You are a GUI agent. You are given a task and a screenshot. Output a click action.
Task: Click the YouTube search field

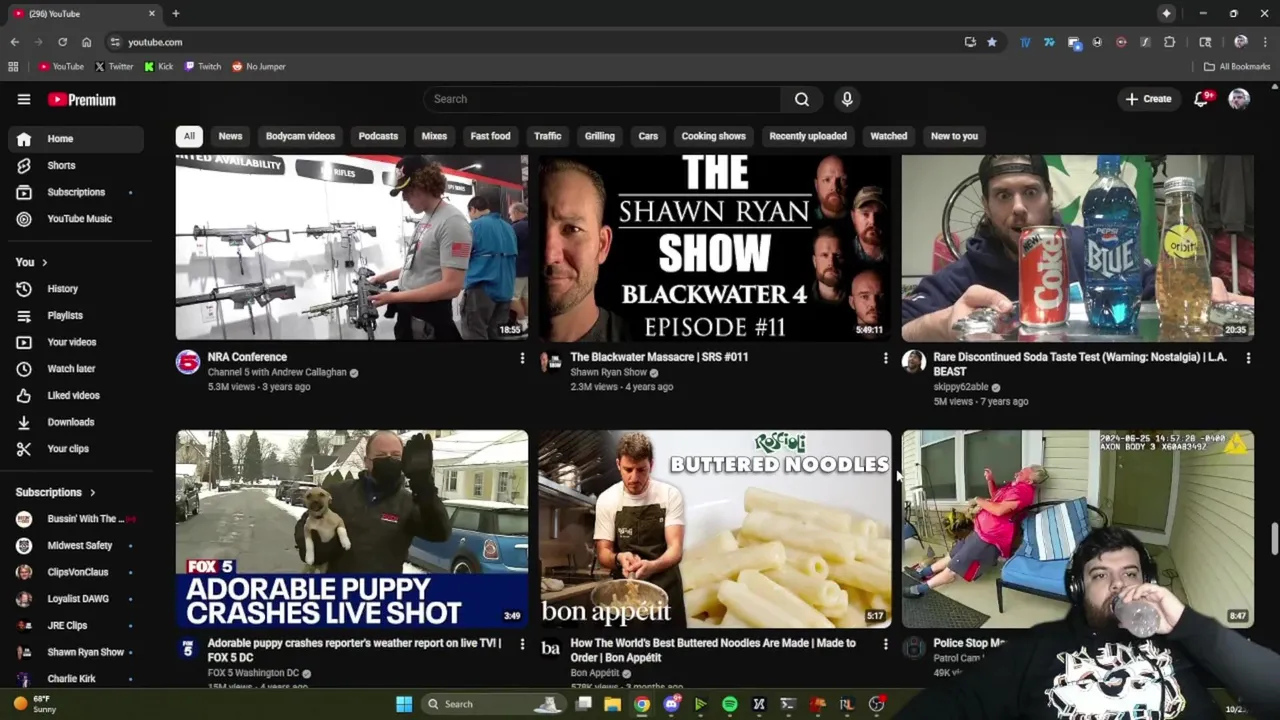602,99
